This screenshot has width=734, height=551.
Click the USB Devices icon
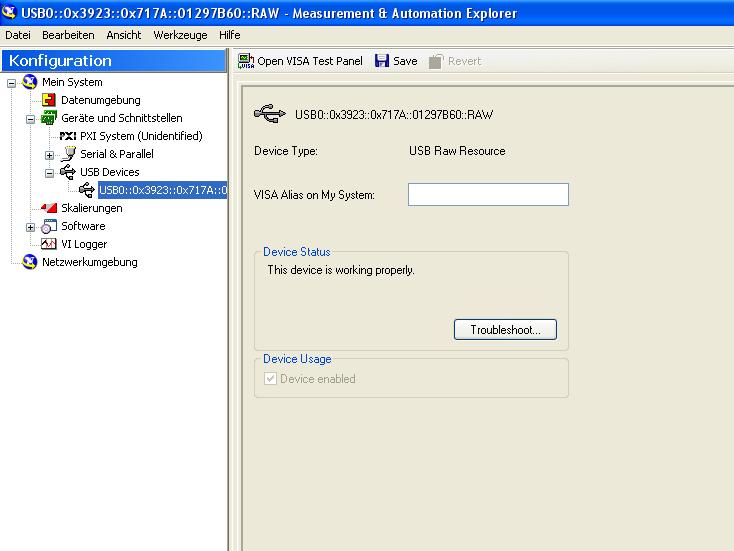pos(68,172)
